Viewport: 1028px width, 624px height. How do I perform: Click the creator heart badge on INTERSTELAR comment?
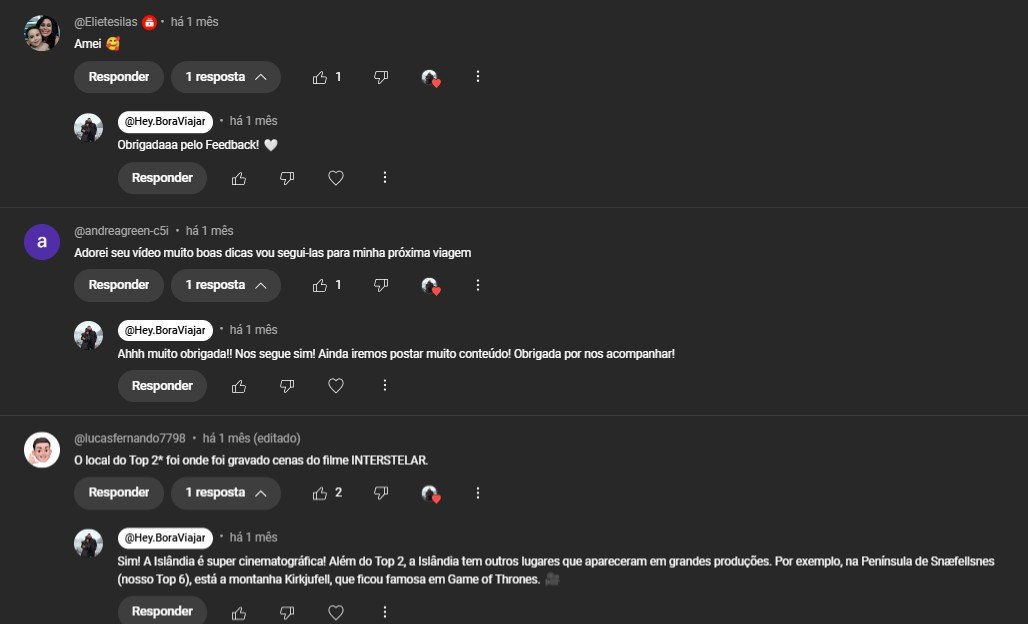[x=431, y=494]
